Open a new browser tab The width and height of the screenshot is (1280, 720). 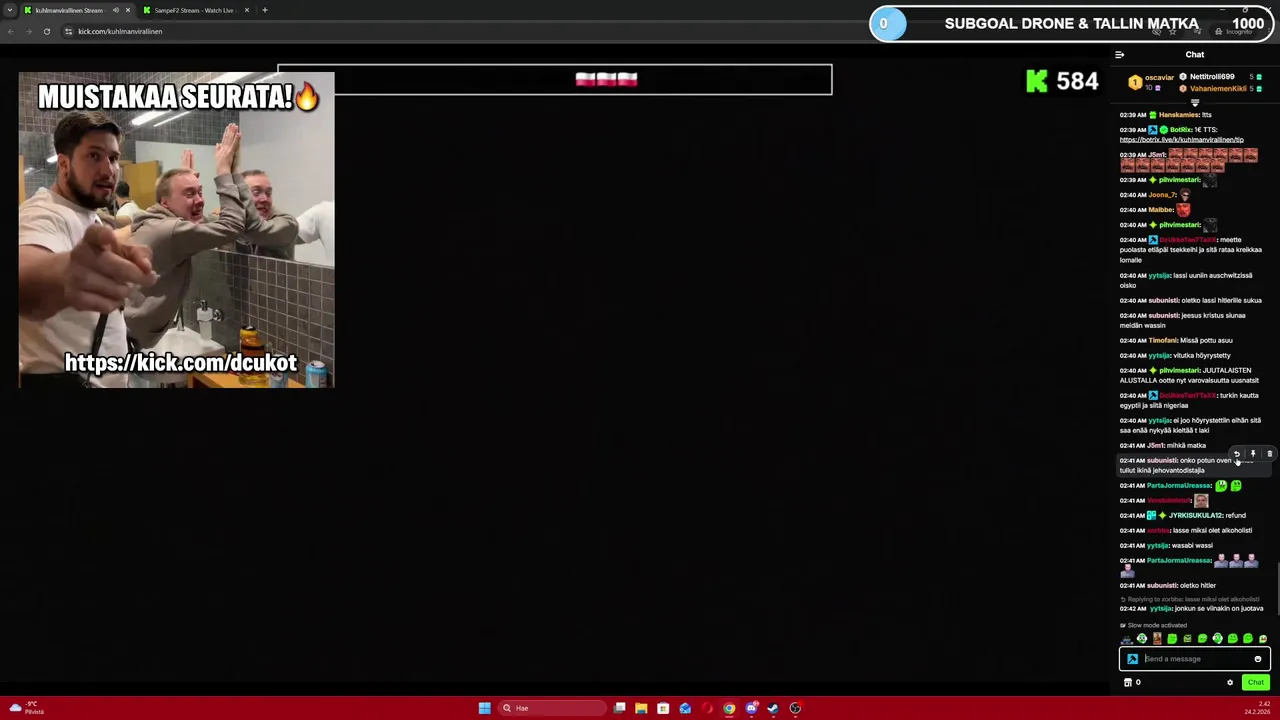(x=264, y=10)
